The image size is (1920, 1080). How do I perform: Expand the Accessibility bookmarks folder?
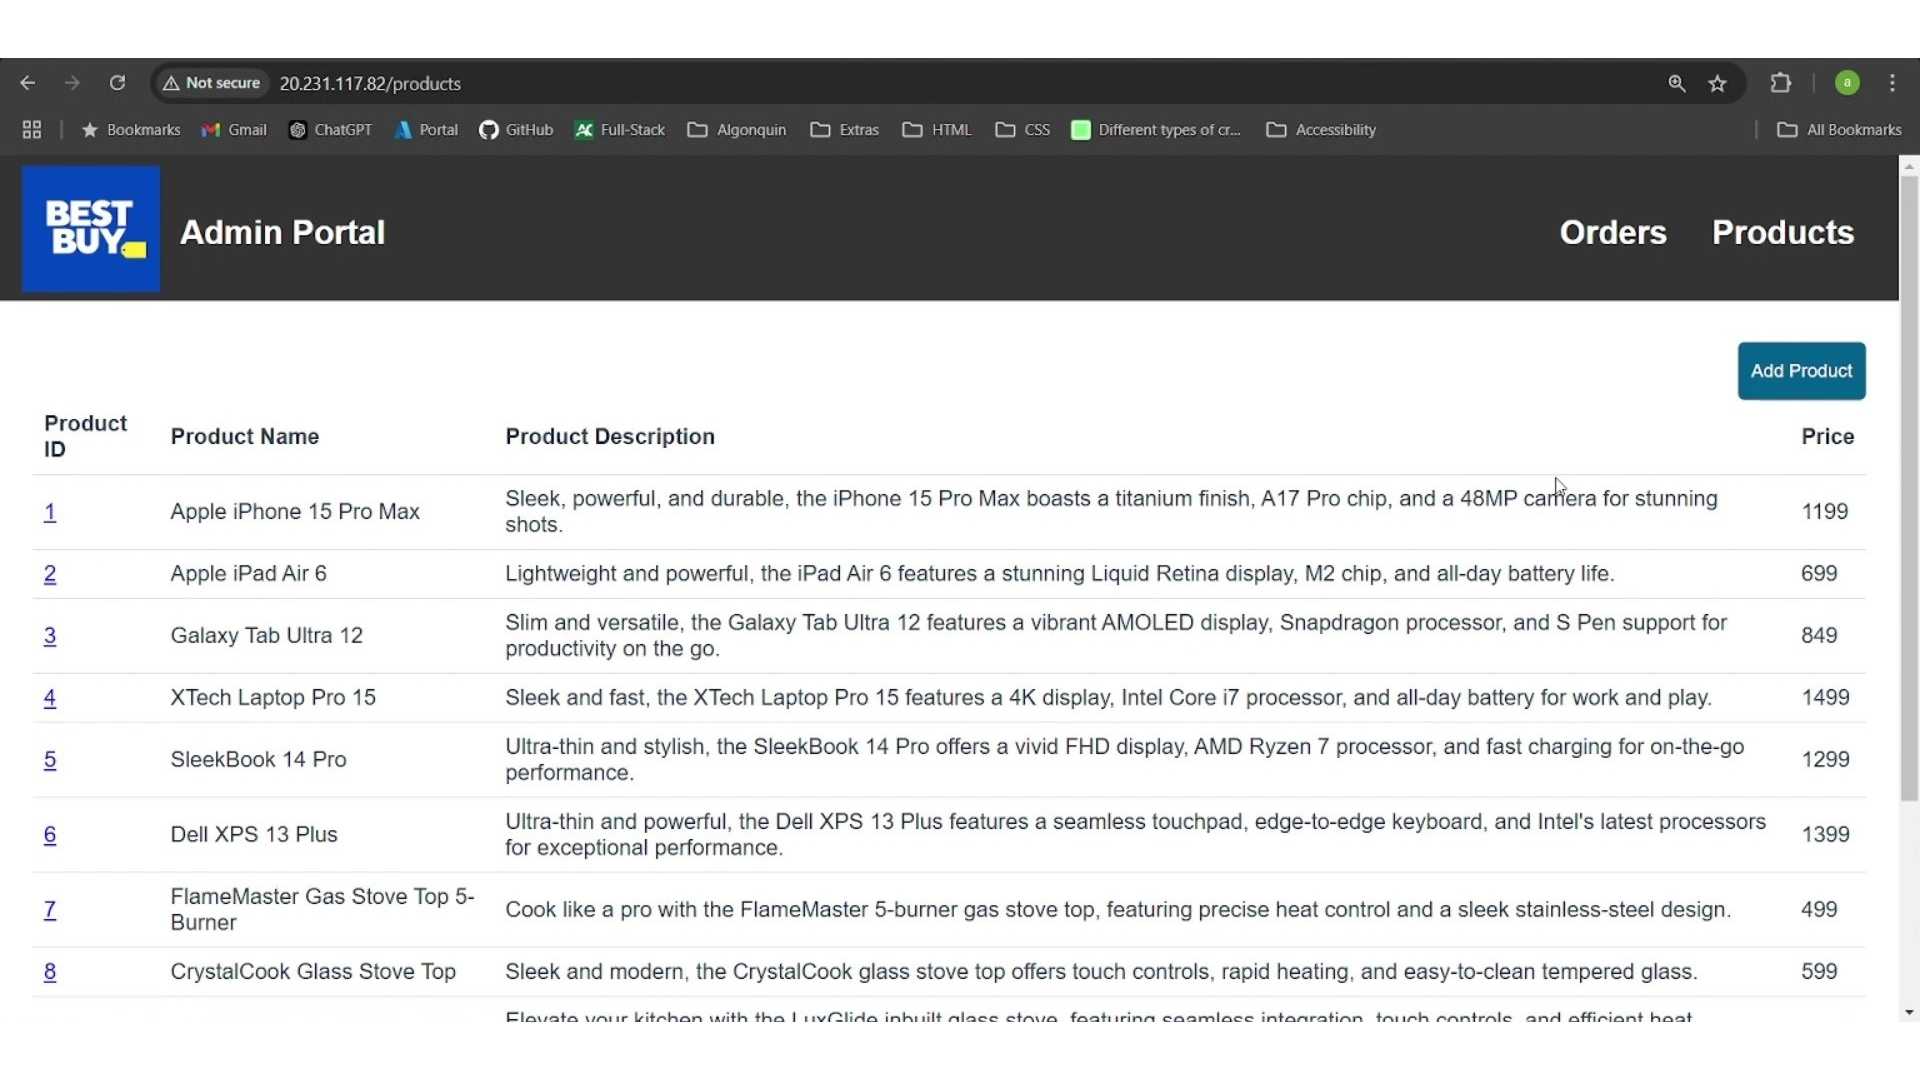point(1321,131)
